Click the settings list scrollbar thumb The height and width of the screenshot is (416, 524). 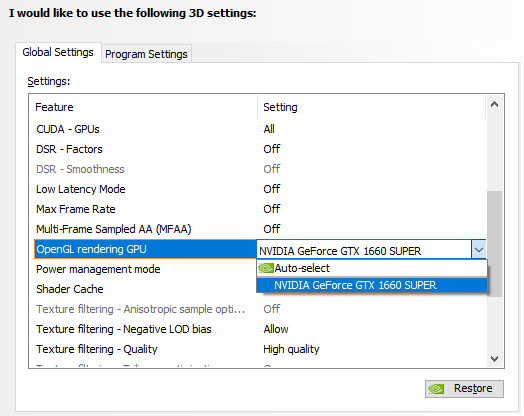pos(495,244)
